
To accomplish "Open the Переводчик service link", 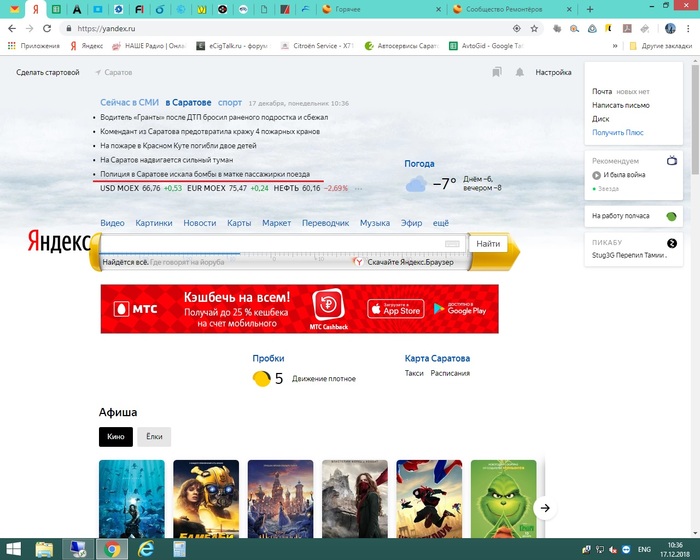I will pos(325,223).
